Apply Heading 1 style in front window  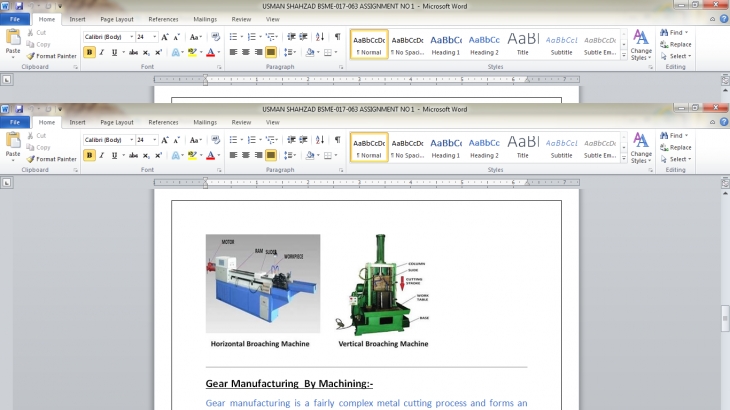point(446,148)
